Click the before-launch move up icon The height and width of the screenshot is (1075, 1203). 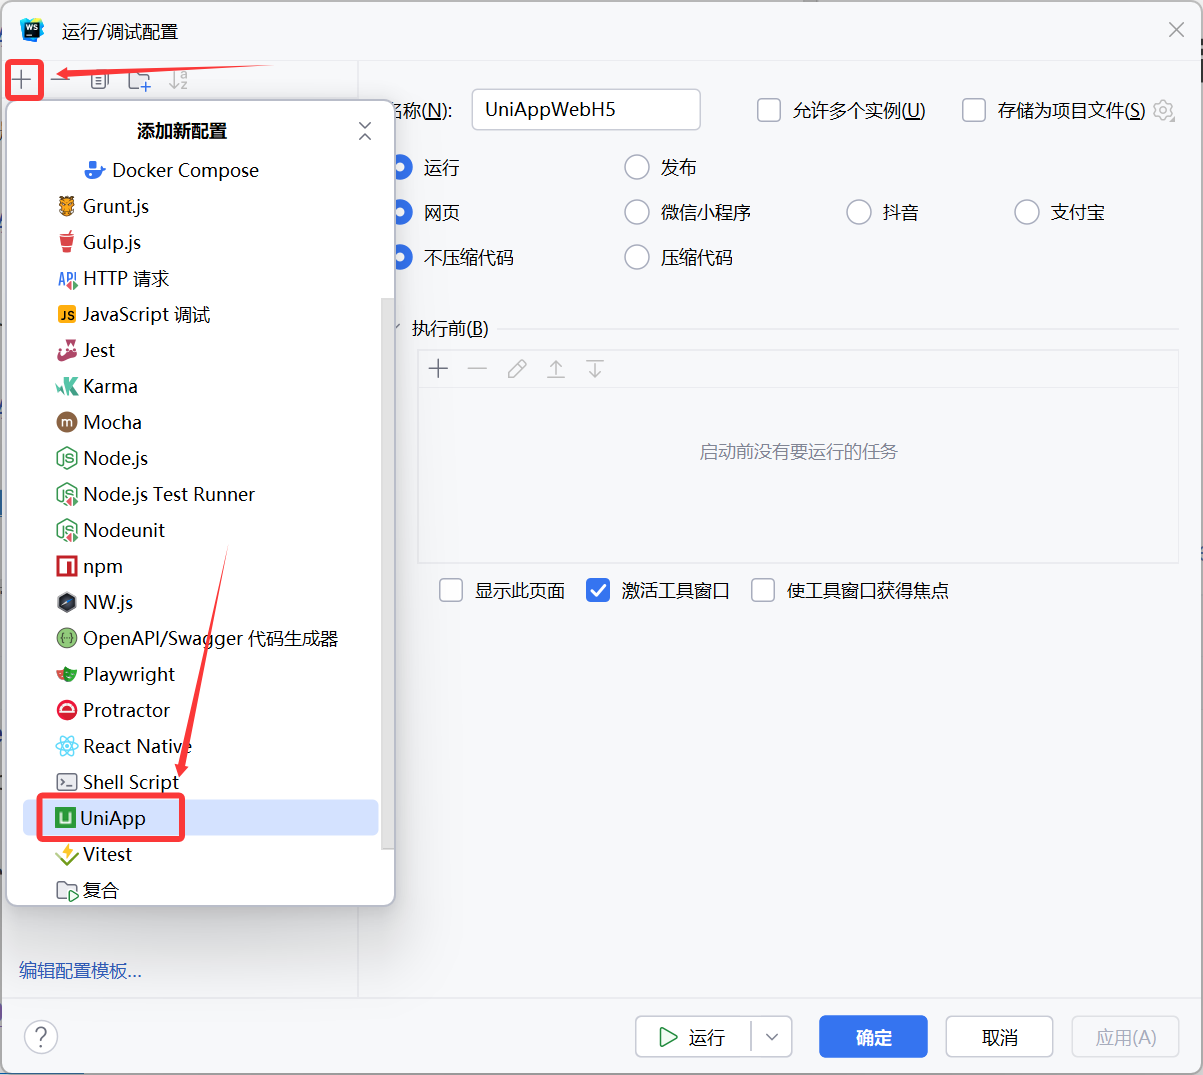click(556, 369)
